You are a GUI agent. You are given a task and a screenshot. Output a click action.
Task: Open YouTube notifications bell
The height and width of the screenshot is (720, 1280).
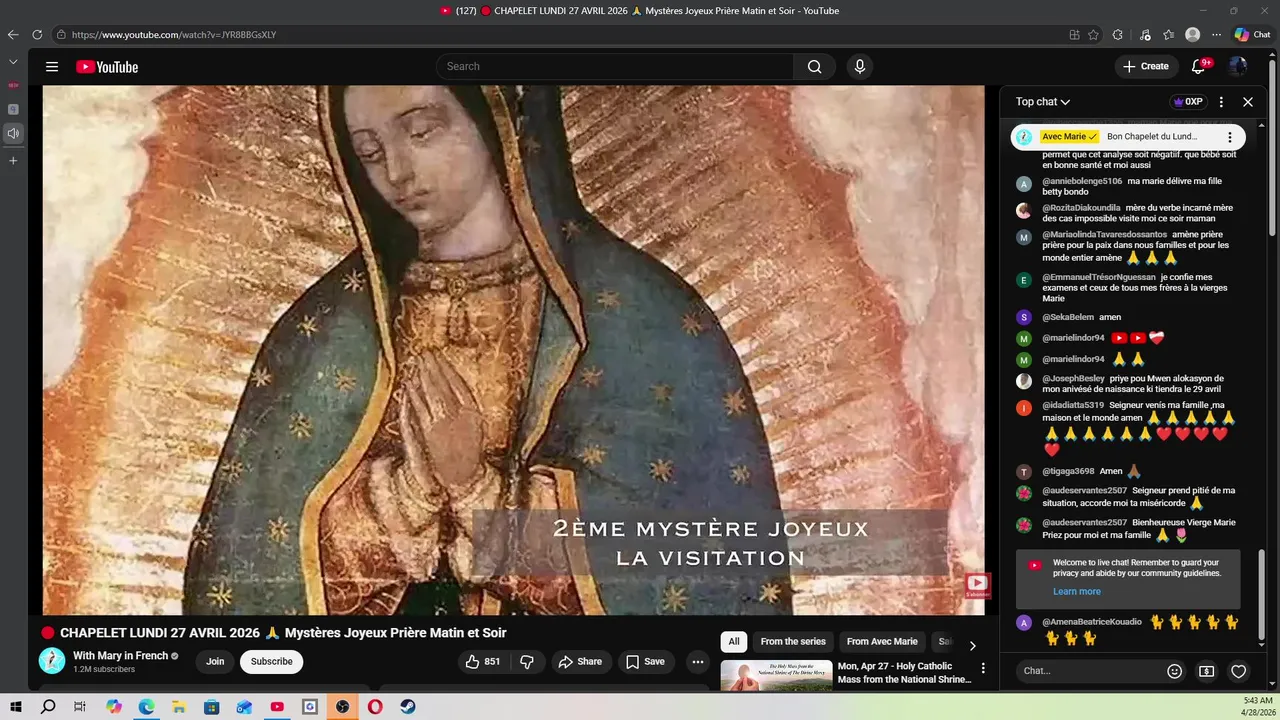pos(1199,66)
